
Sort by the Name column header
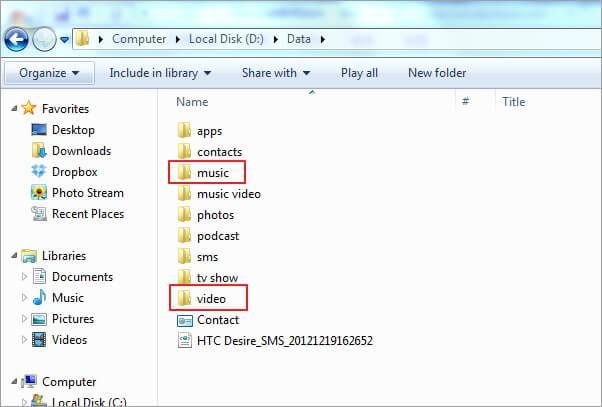click(192, 102)
